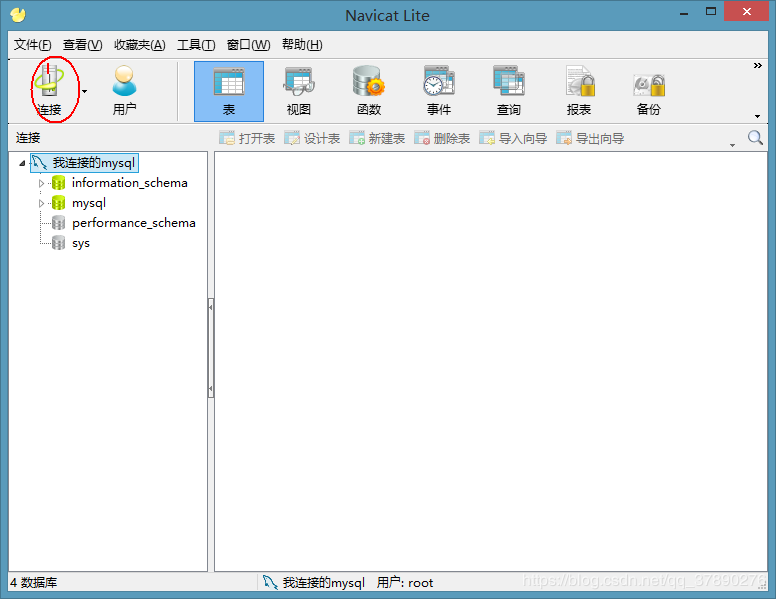The height and width of the screenshot is (599, 776).
Task: Open the User (用户) manager icon
Action: tap(124, 90)
